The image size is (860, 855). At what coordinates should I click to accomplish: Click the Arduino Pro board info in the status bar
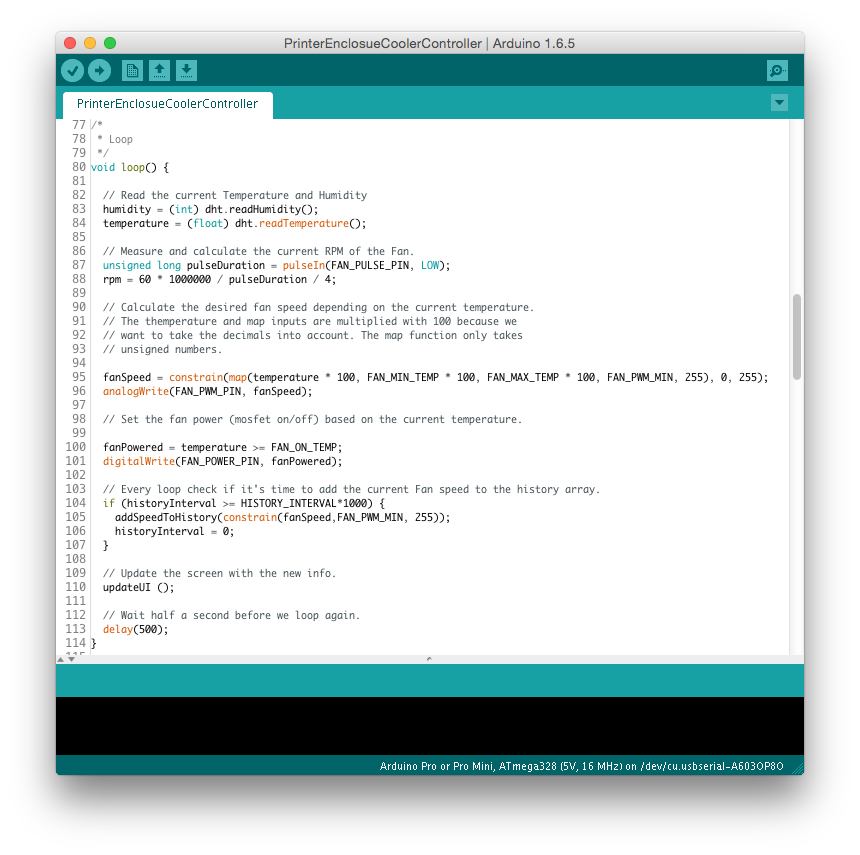point(581,766)
